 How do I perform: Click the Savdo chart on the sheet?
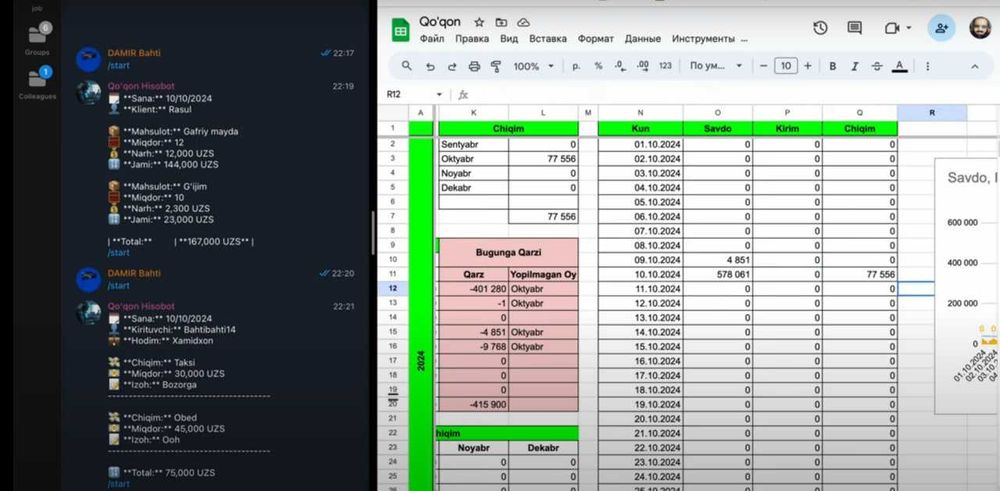[x=967, y=286]
